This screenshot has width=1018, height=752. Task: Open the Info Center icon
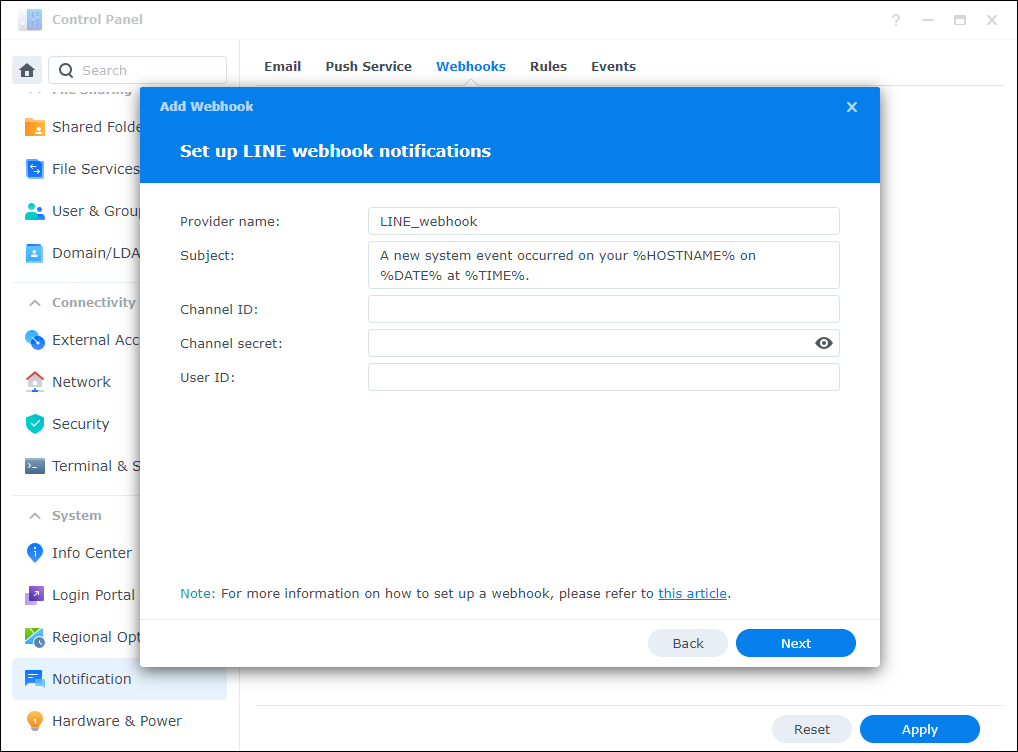click(34, 553)
